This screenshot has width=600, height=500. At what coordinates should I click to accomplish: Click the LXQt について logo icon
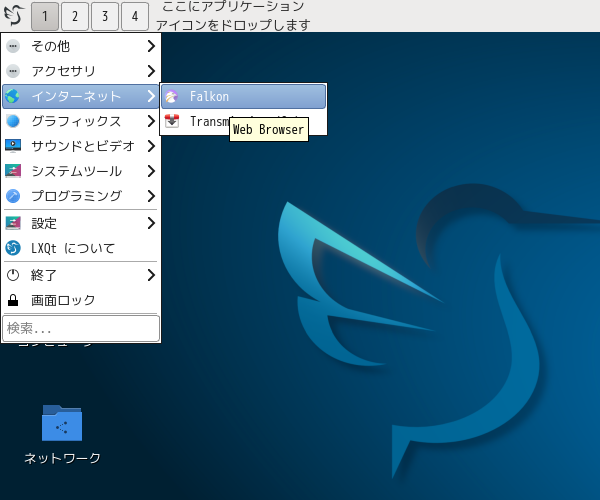point(13,248)
